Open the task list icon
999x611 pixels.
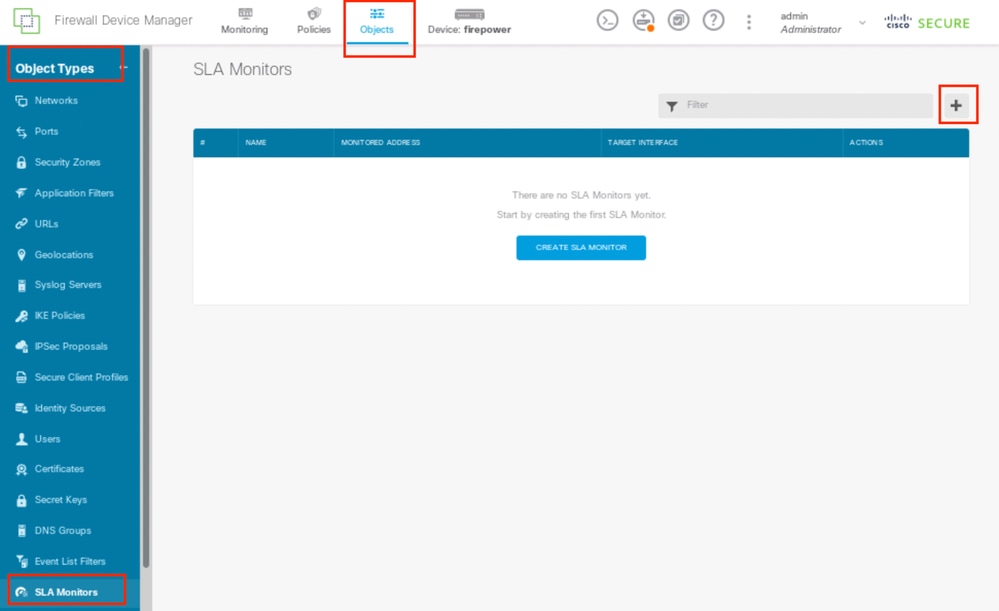(x=679, y=20)
